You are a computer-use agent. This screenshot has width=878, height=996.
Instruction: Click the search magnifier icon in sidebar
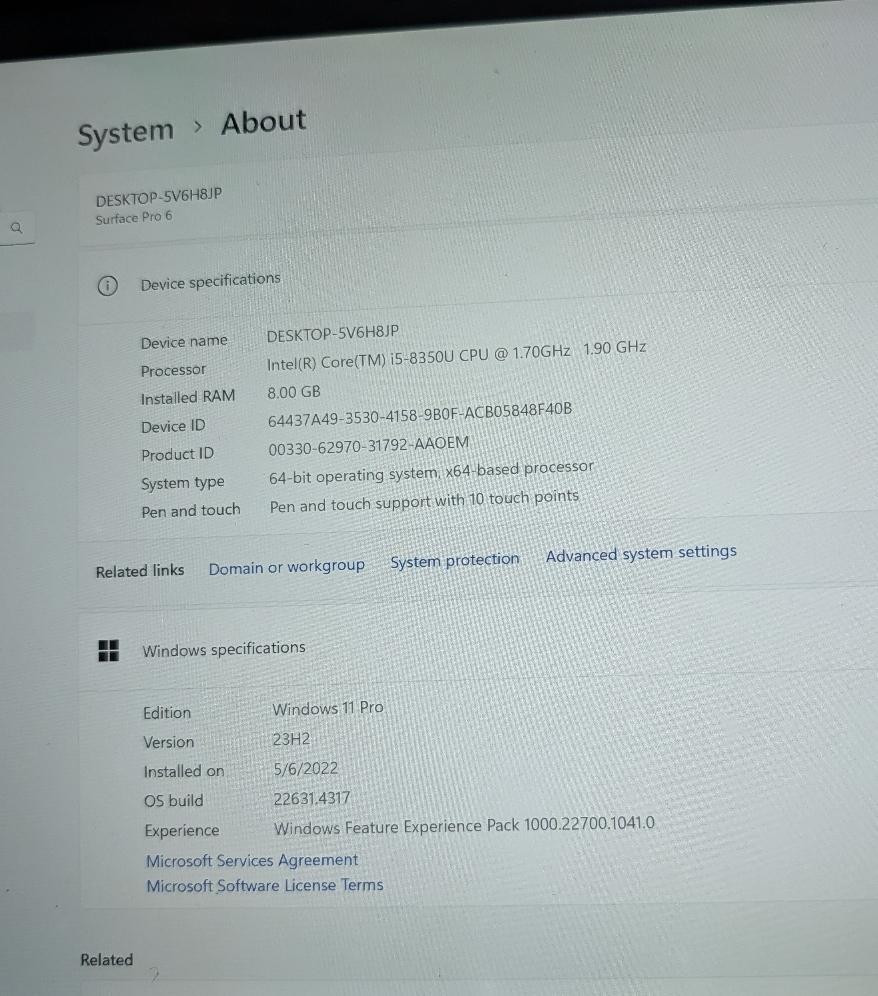coord(17,227)
